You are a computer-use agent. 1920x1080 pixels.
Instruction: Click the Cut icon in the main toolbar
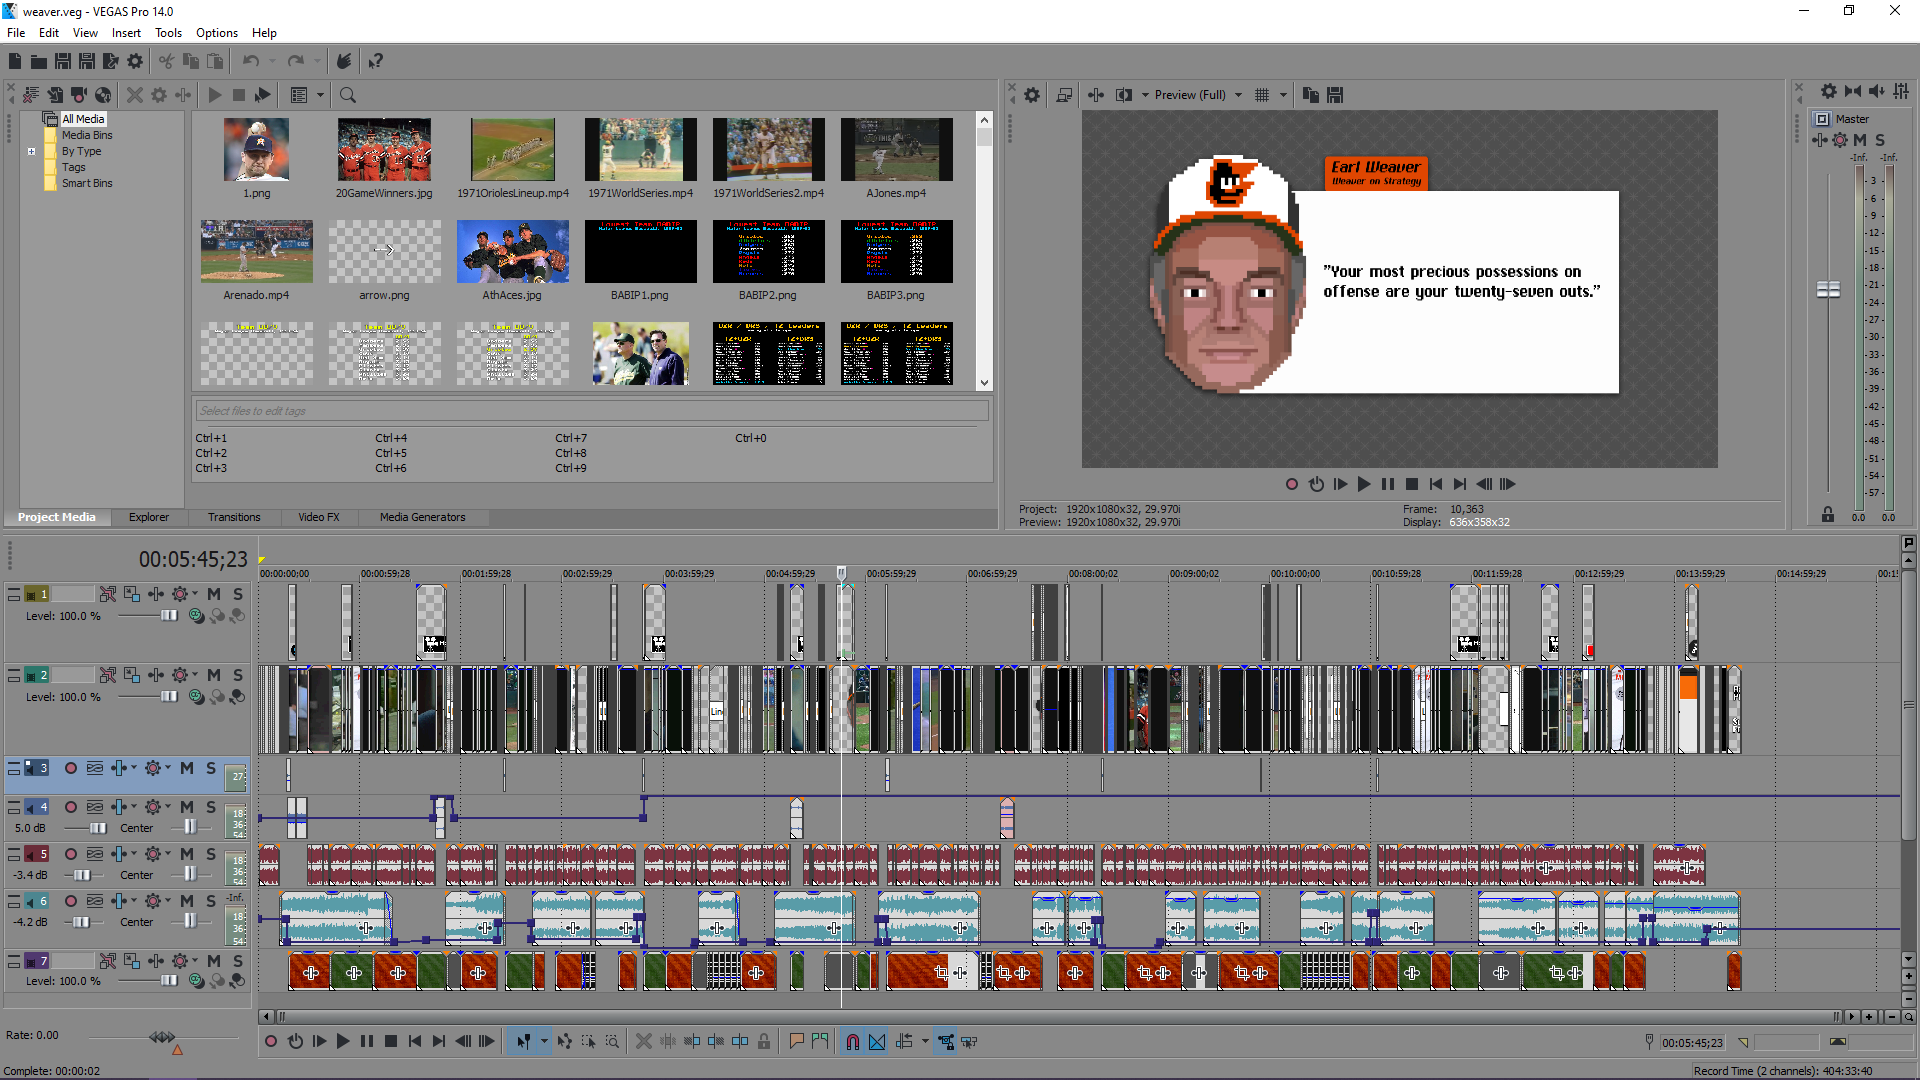[x=166, y=62]
